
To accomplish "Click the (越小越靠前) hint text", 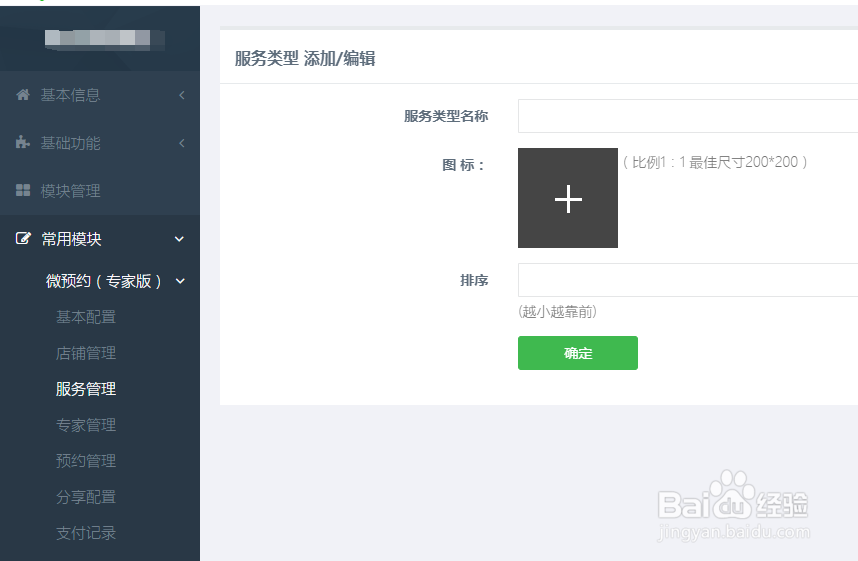I will [x=557, y=312].
